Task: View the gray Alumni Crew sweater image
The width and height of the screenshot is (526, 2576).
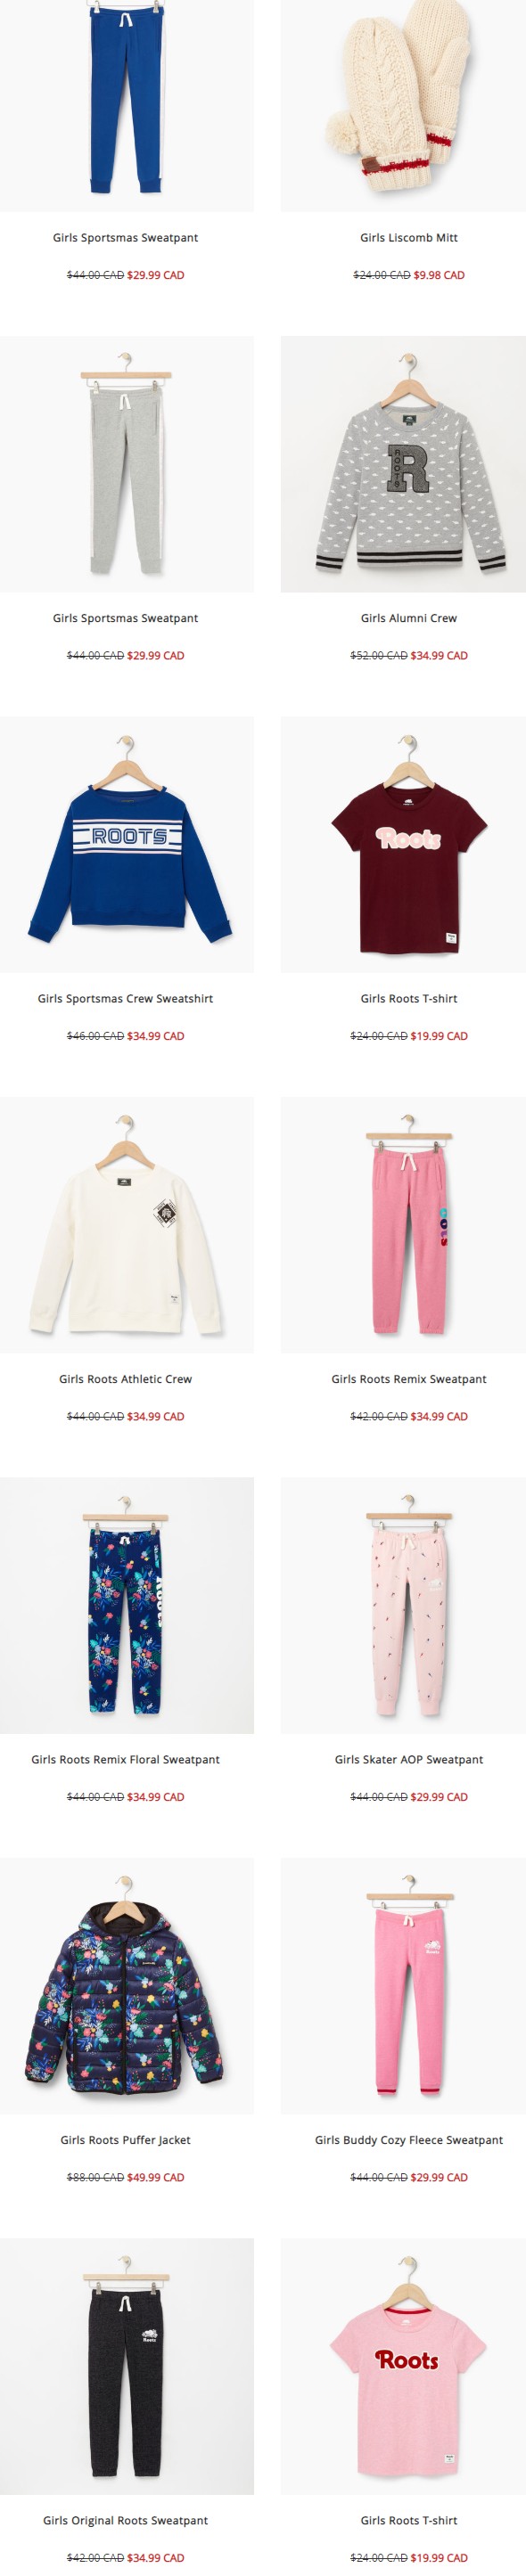Action: click(x=404, y=464)
